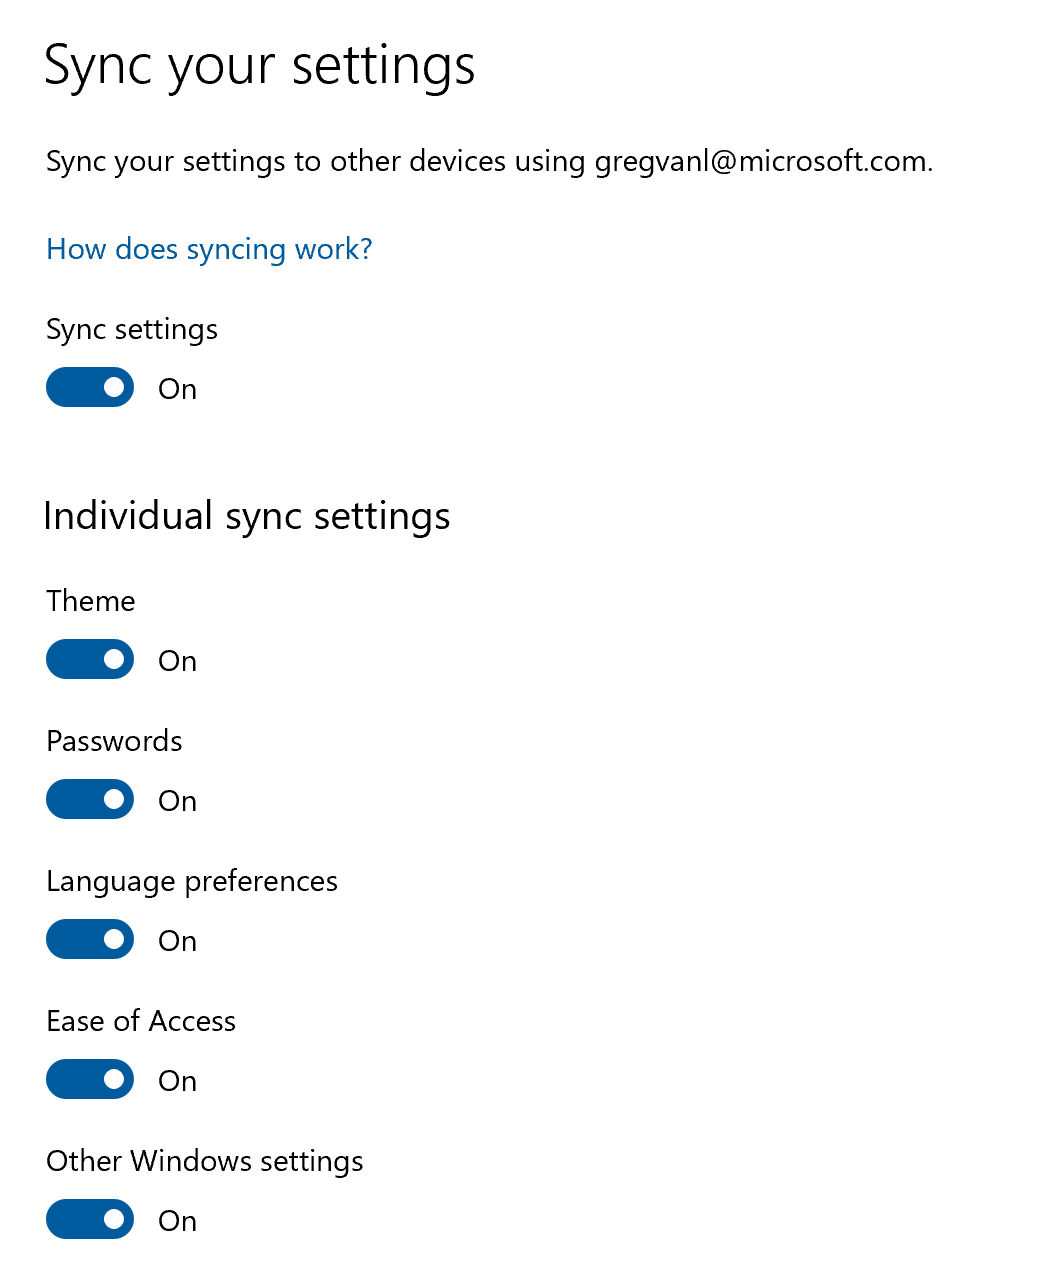Click the 'On' text beside Sync settings toggle
The image size is (1061, 1287).
(x=178, y=389)
